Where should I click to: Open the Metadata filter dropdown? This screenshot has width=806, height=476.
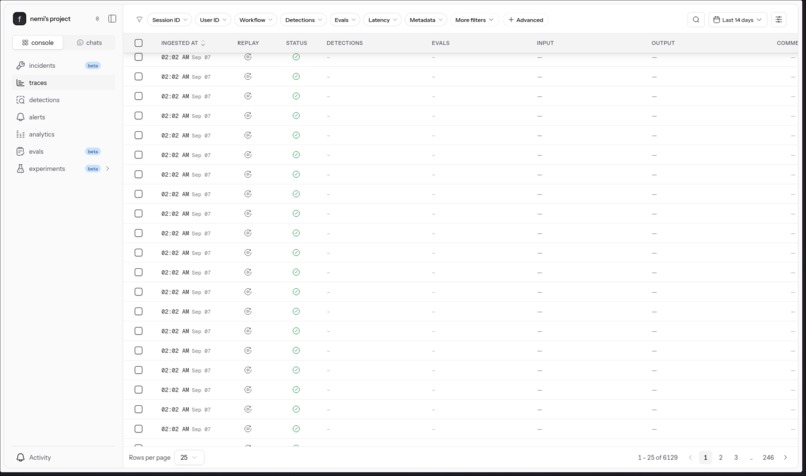point(426,20)
